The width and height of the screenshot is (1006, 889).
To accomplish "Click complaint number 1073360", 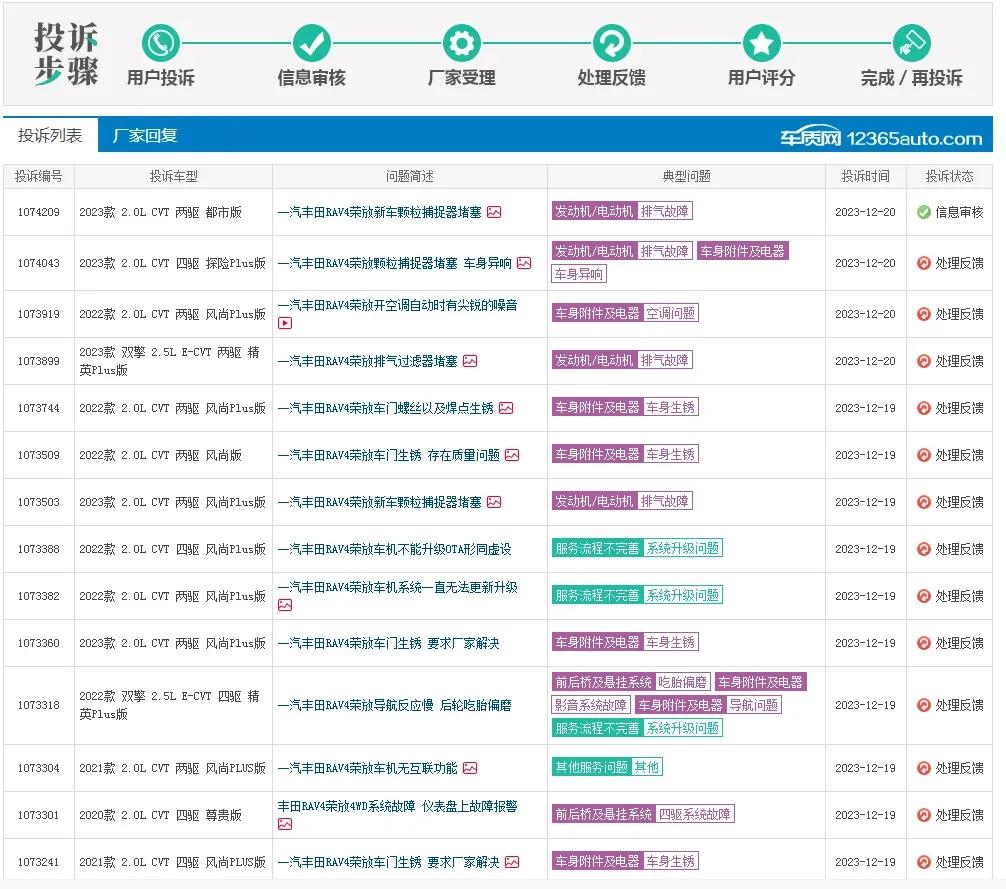I will point(38,643).
